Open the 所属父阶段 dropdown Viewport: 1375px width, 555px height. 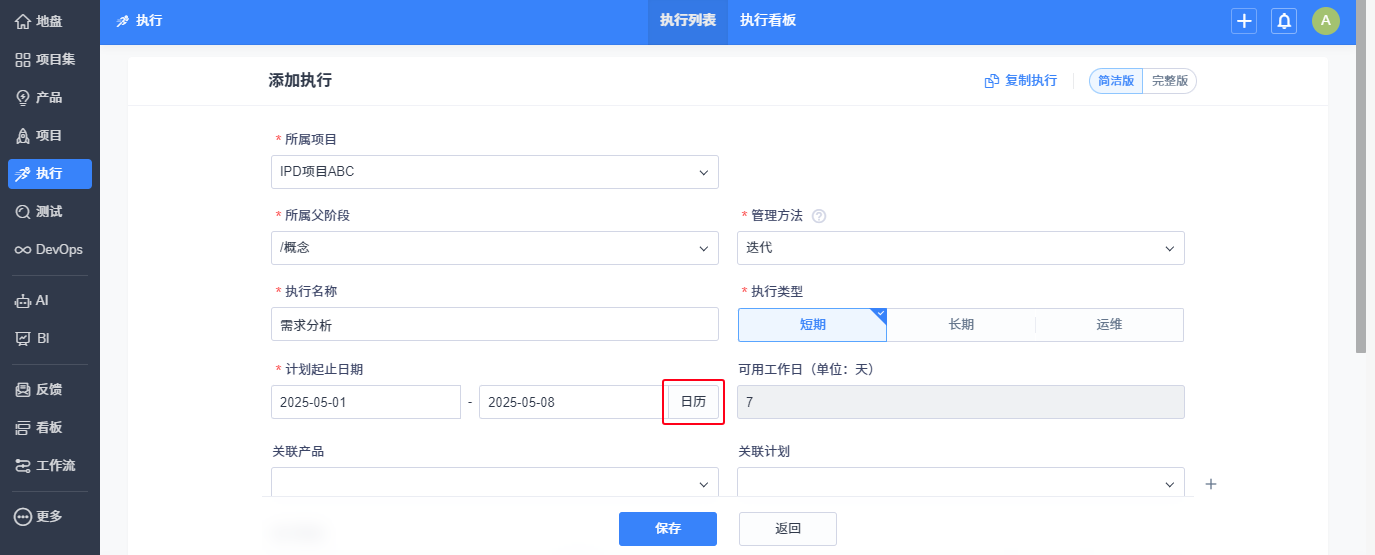tap(494, 248)
